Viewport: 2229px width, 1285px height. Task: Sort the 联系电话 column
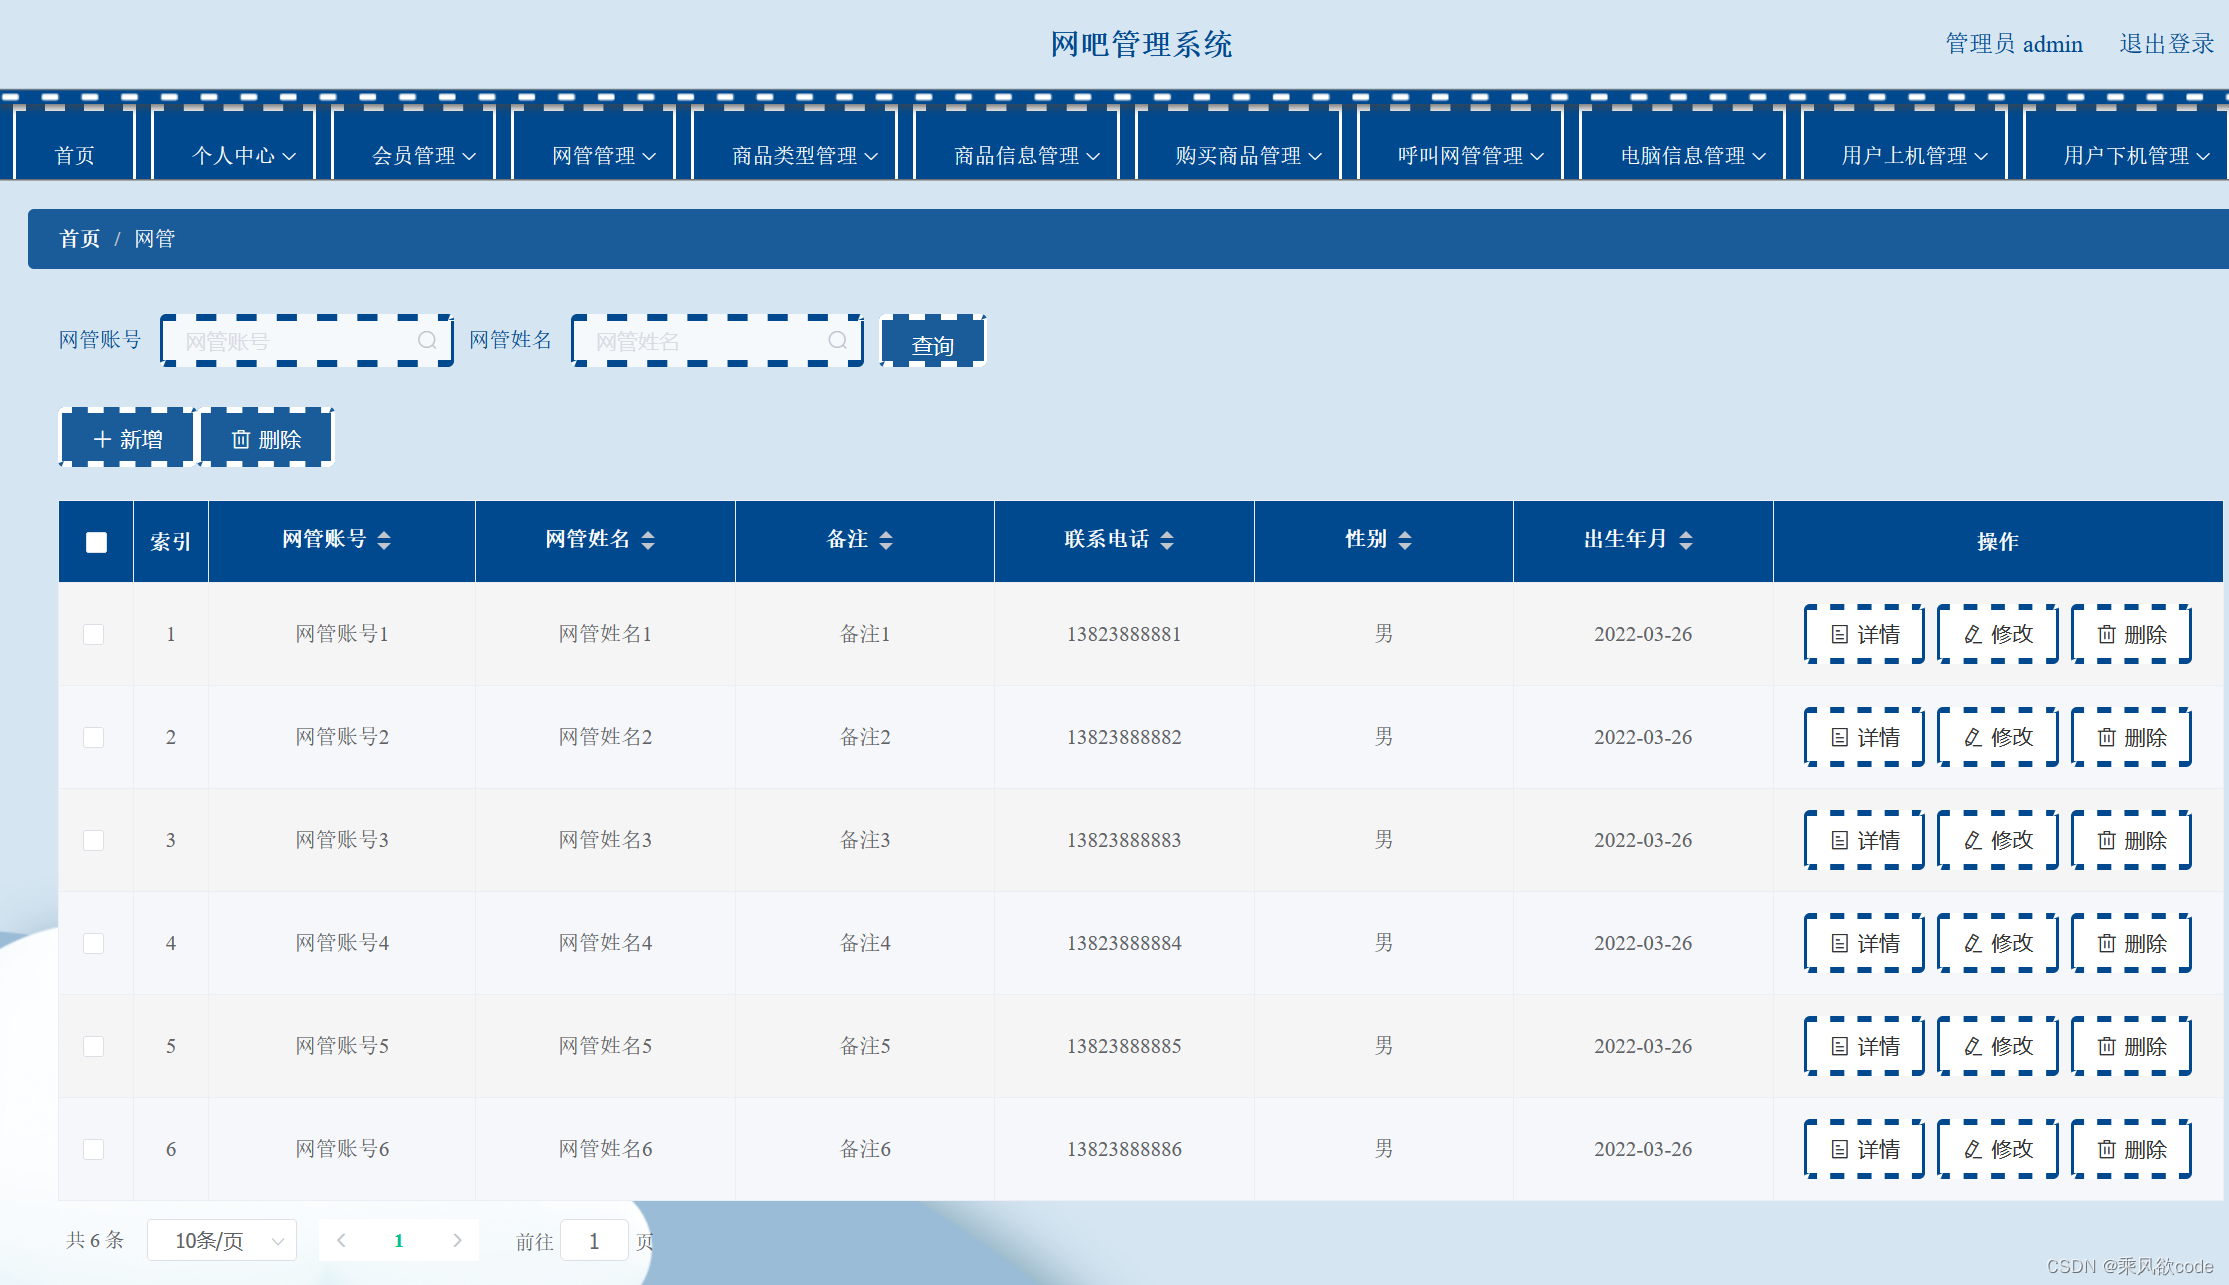(x=1167, y=540)
